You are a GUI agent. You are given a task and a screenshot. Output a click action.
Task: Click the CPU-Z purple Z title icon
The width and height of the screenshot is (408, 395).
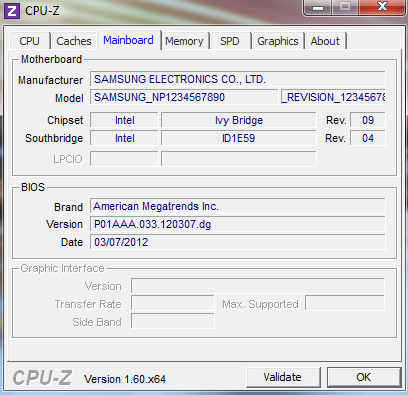(12, 11)
